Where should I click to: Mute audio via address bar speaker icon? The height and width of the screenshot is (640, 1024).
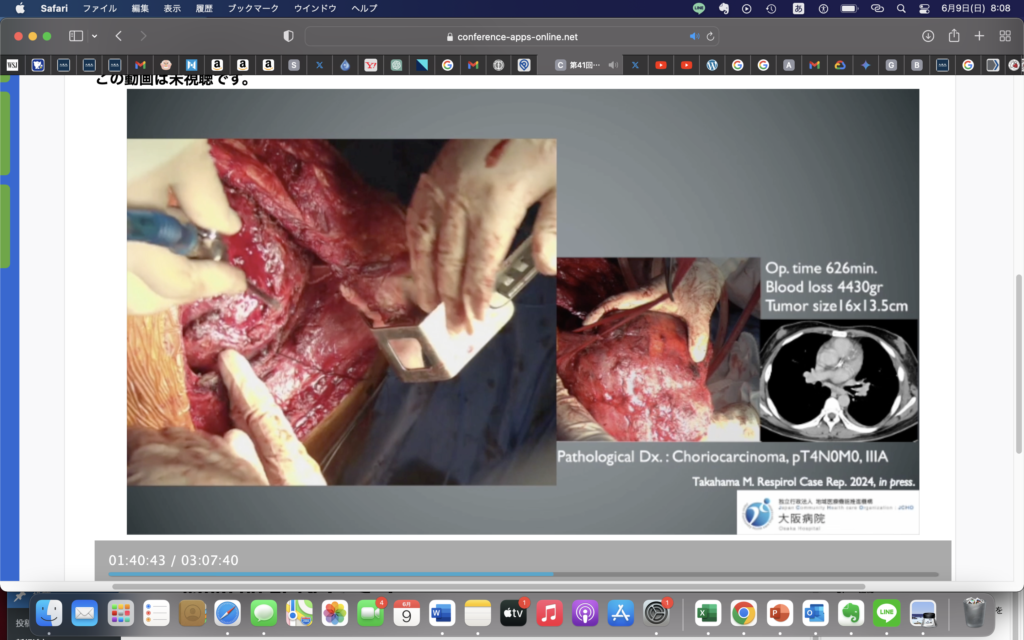pos(694,36)
